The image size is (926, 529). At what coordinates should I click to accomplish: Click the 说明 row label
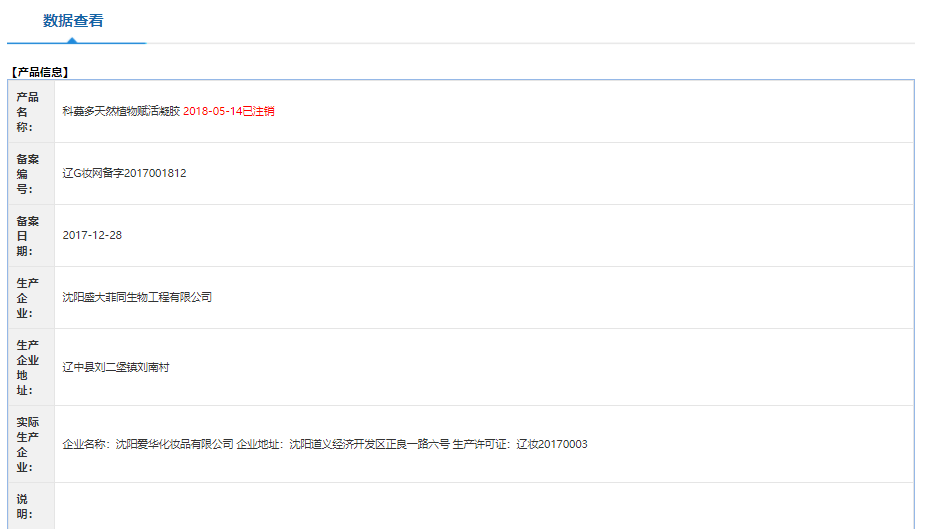click(x=28, y=506)
